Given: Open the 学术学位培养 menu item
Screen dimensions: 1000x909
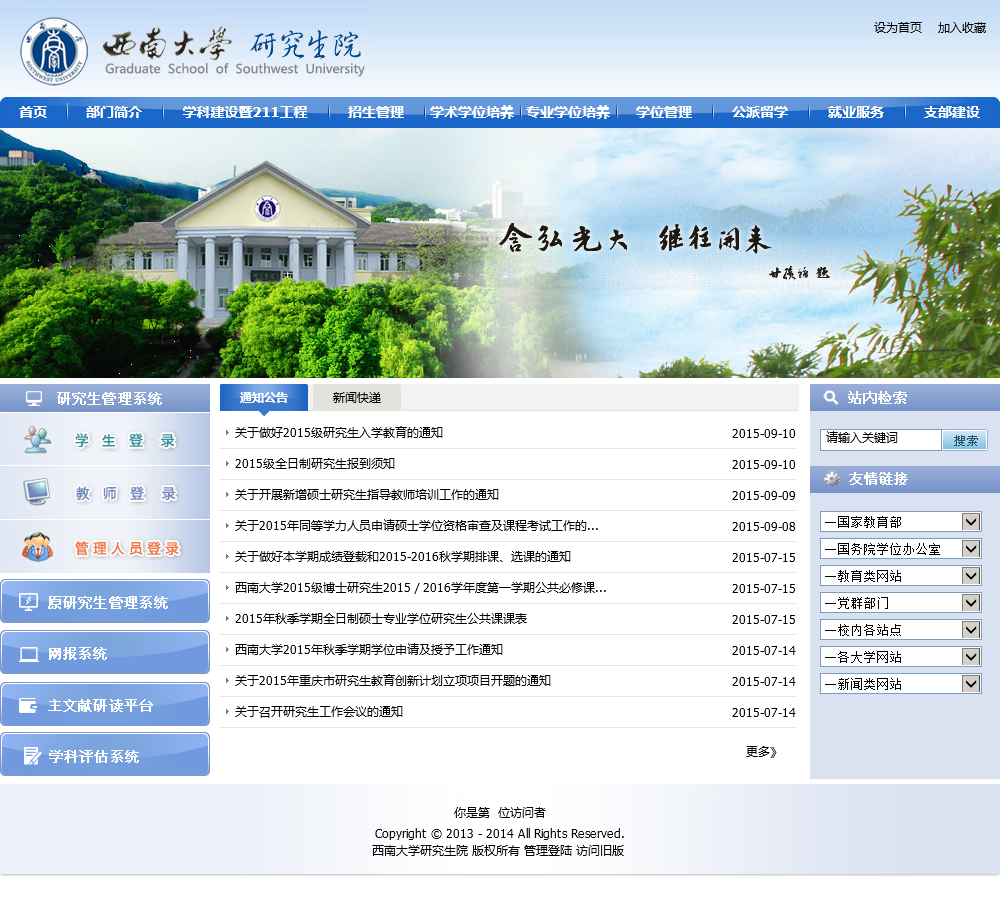Looking at the screenshot, I should coord(472,112).
